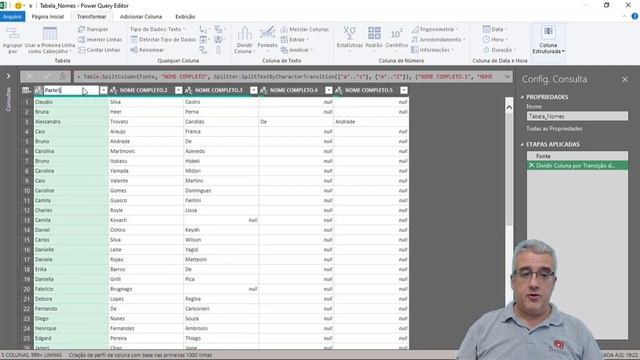Click the table corner menu icon
The image size is (640, 360).
click(x=27, y=90)
